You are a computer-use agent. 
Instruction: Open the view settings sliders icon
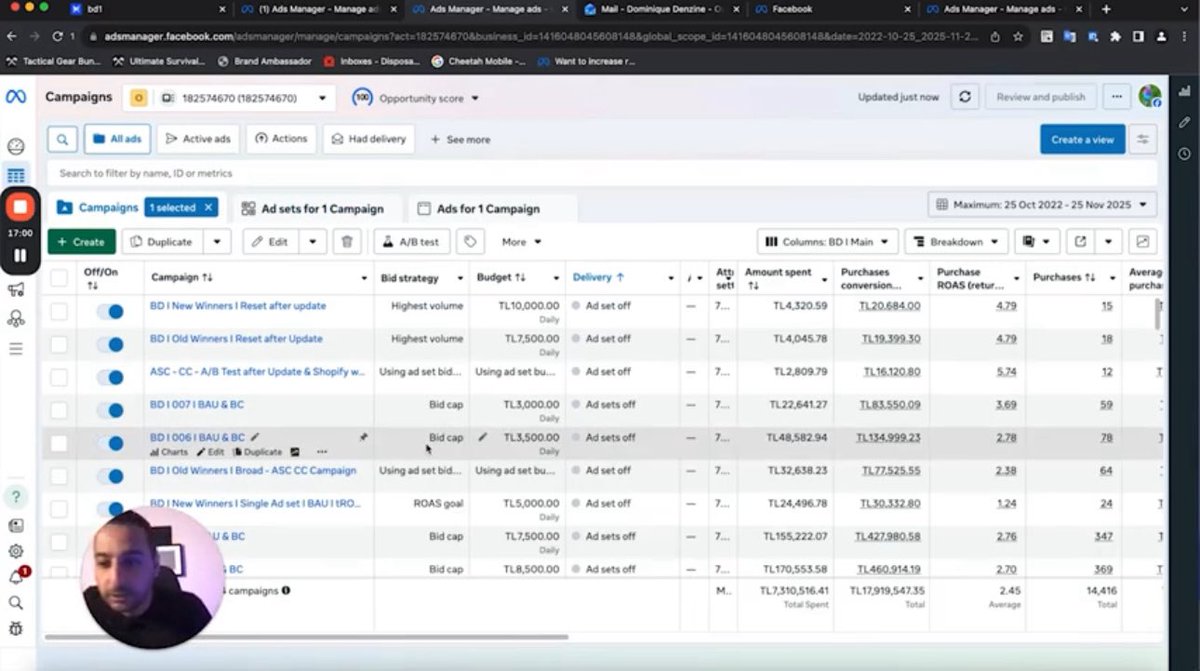click(x=1143, y=139)
